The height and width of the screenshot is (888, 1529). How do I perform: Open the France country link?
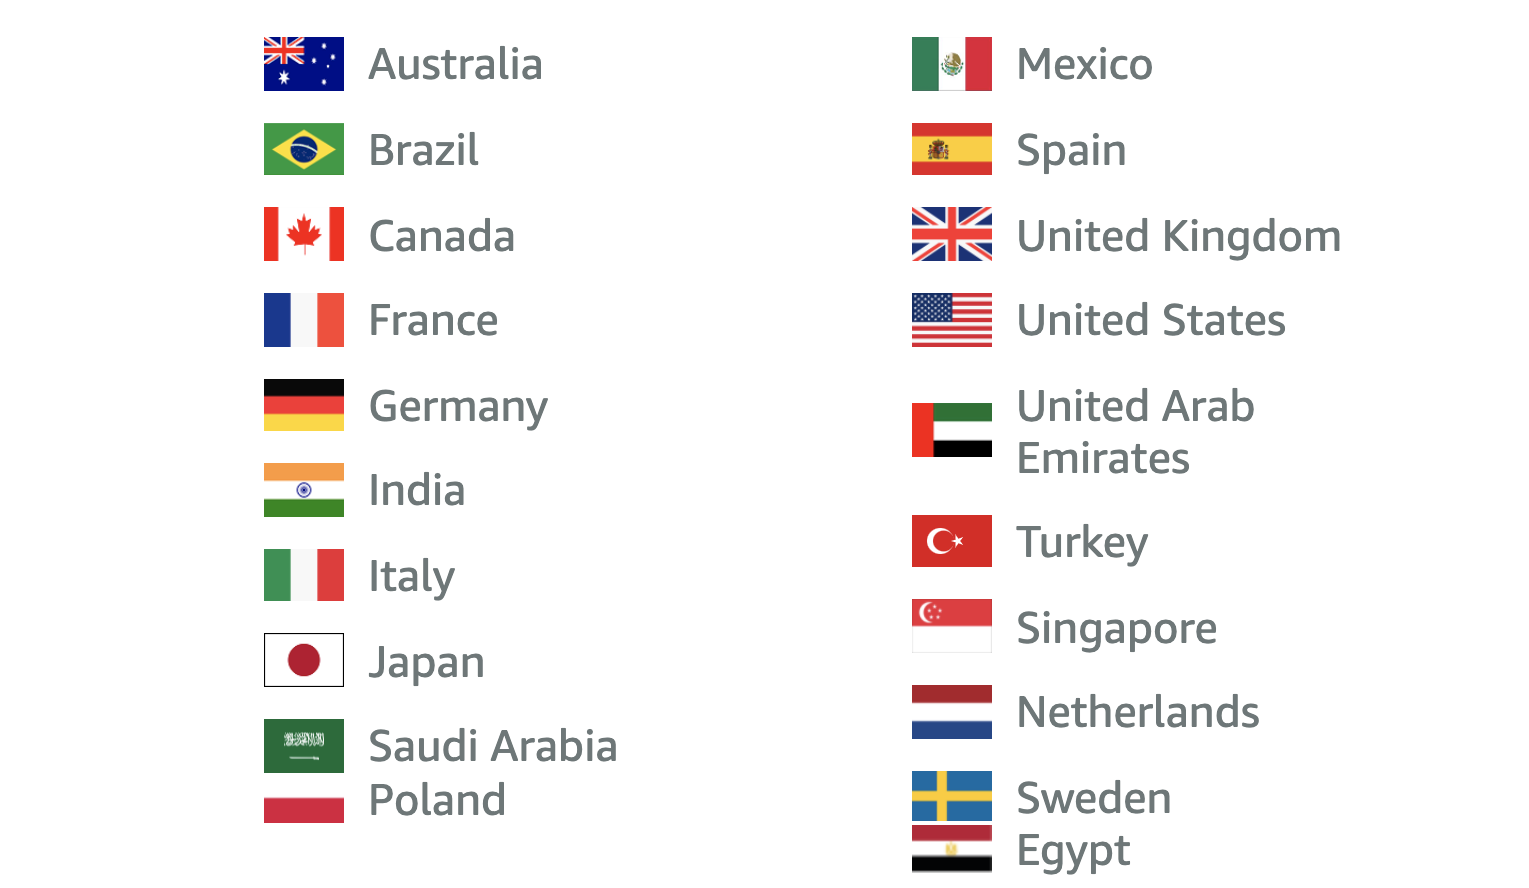click(433, 320)
